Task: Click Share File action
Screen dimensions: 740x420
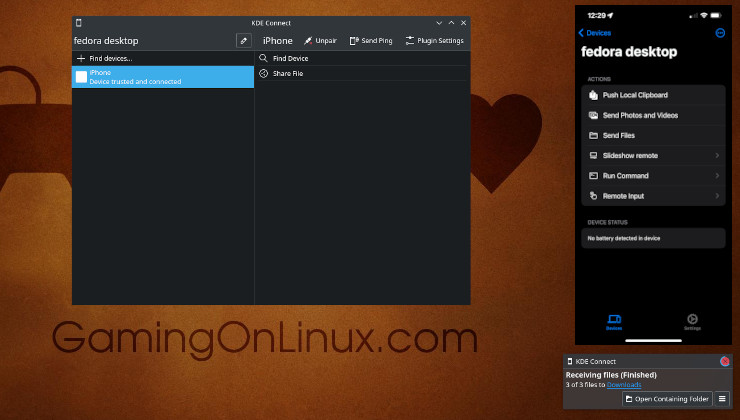Action: 362,74
